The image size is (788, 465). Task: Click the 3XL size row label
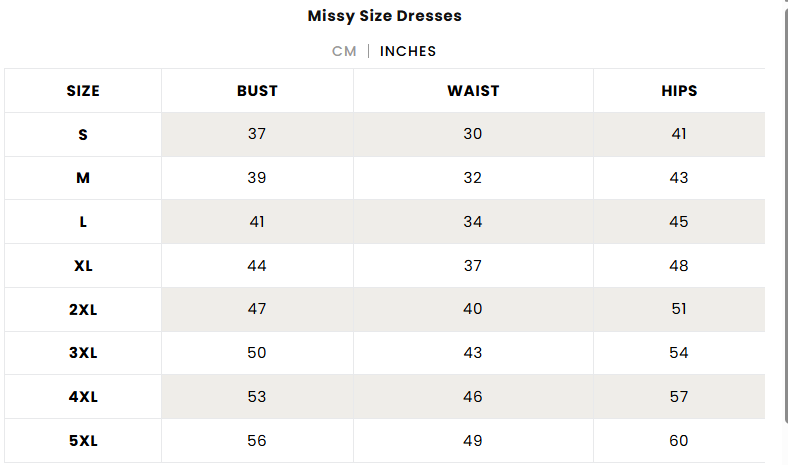point(83,353)
